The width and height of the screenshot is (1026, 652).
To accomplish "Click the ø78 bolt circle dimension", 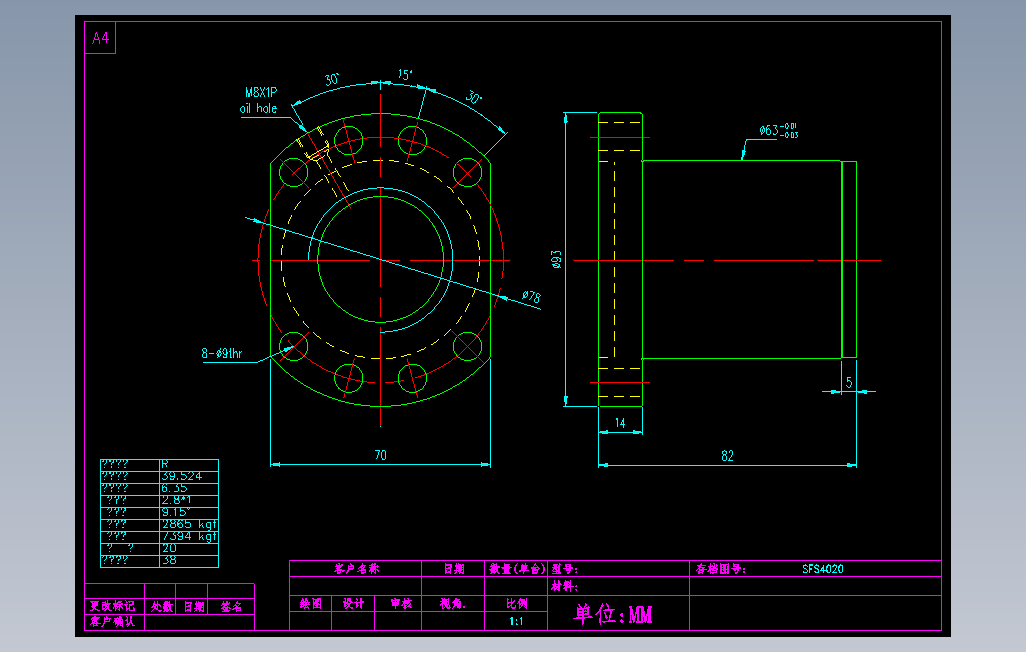I will tap(532, 297).
